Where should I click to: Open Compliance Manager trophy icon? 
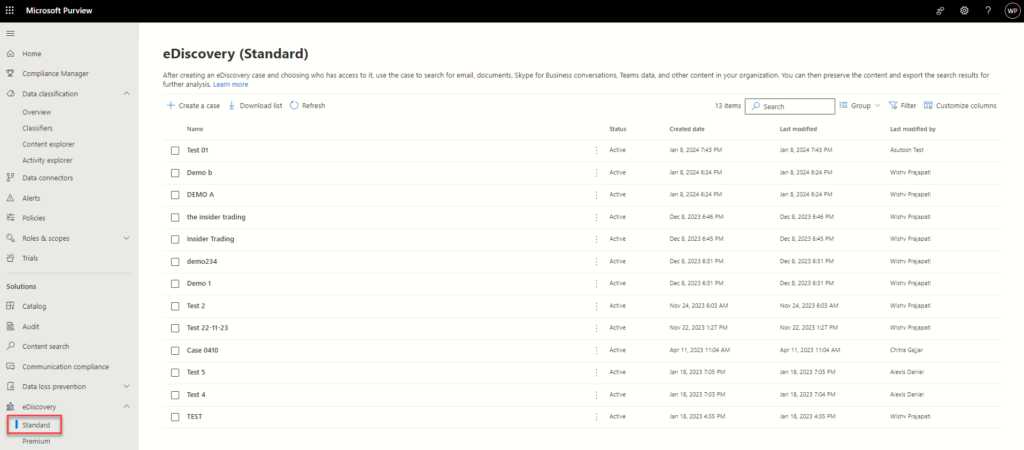[x=11, y=74]
